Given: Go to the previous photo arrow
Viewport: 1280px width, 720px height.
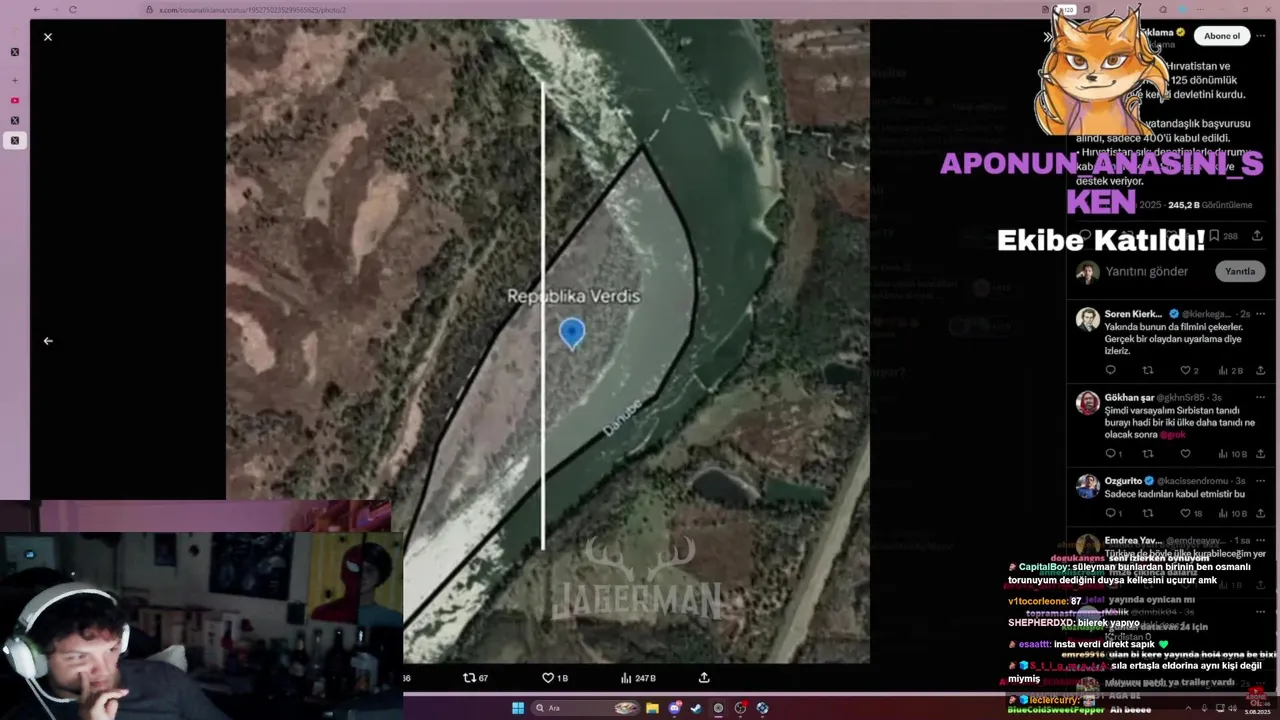Looking at the screenshot, I should pyautogui.click(x=48, y=341).
